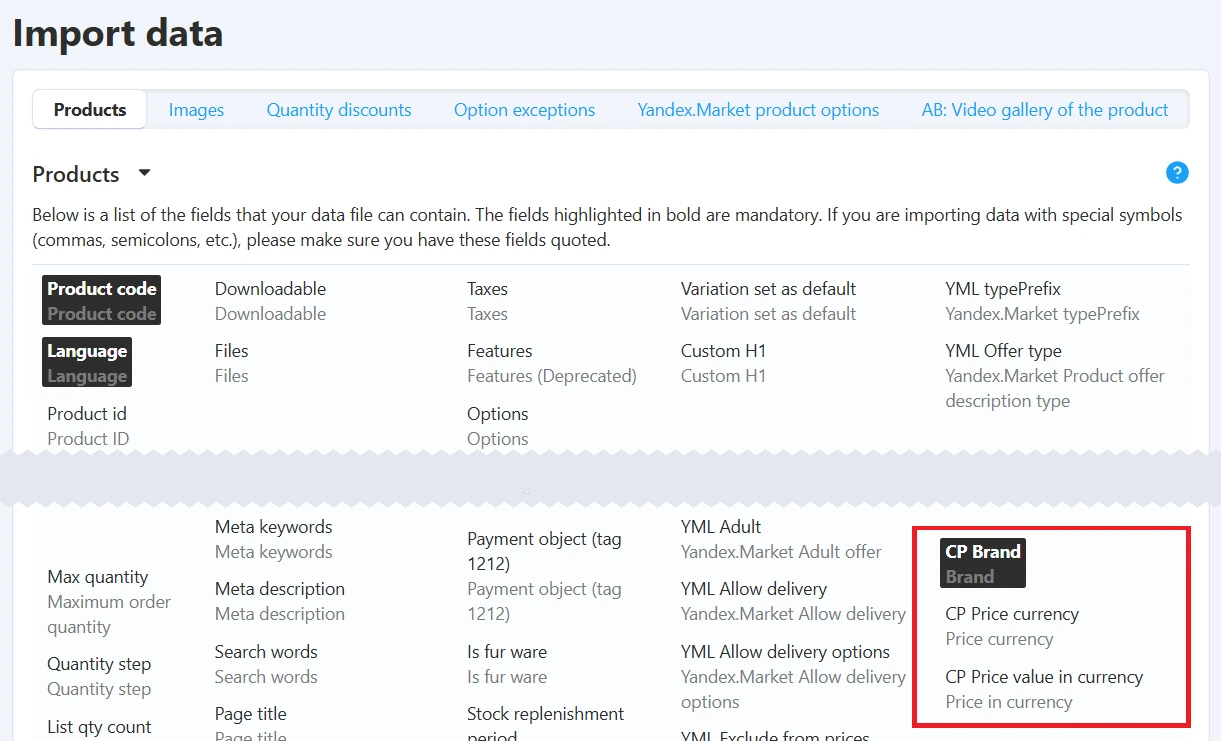Click the YML Offer type field
This screenshot has width=1221, height=741.
(1003, 351)
